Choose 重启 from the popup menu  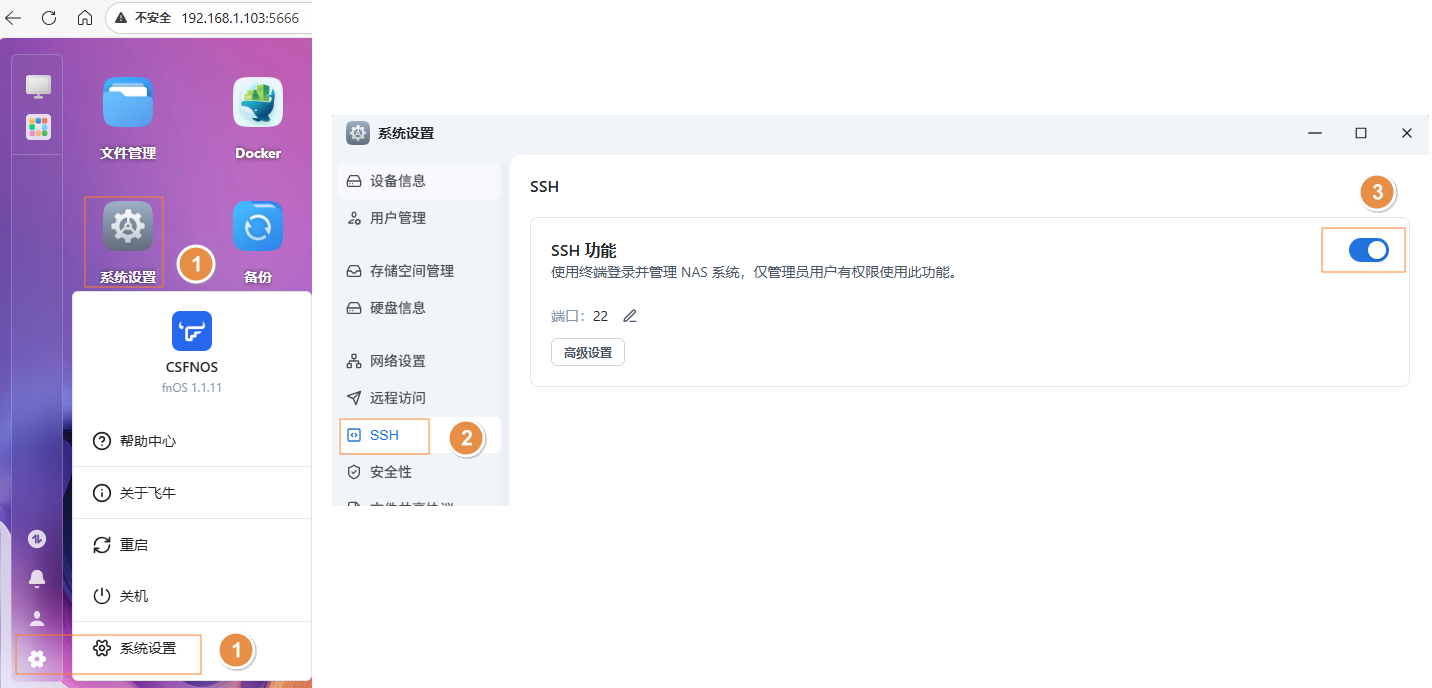192,545
